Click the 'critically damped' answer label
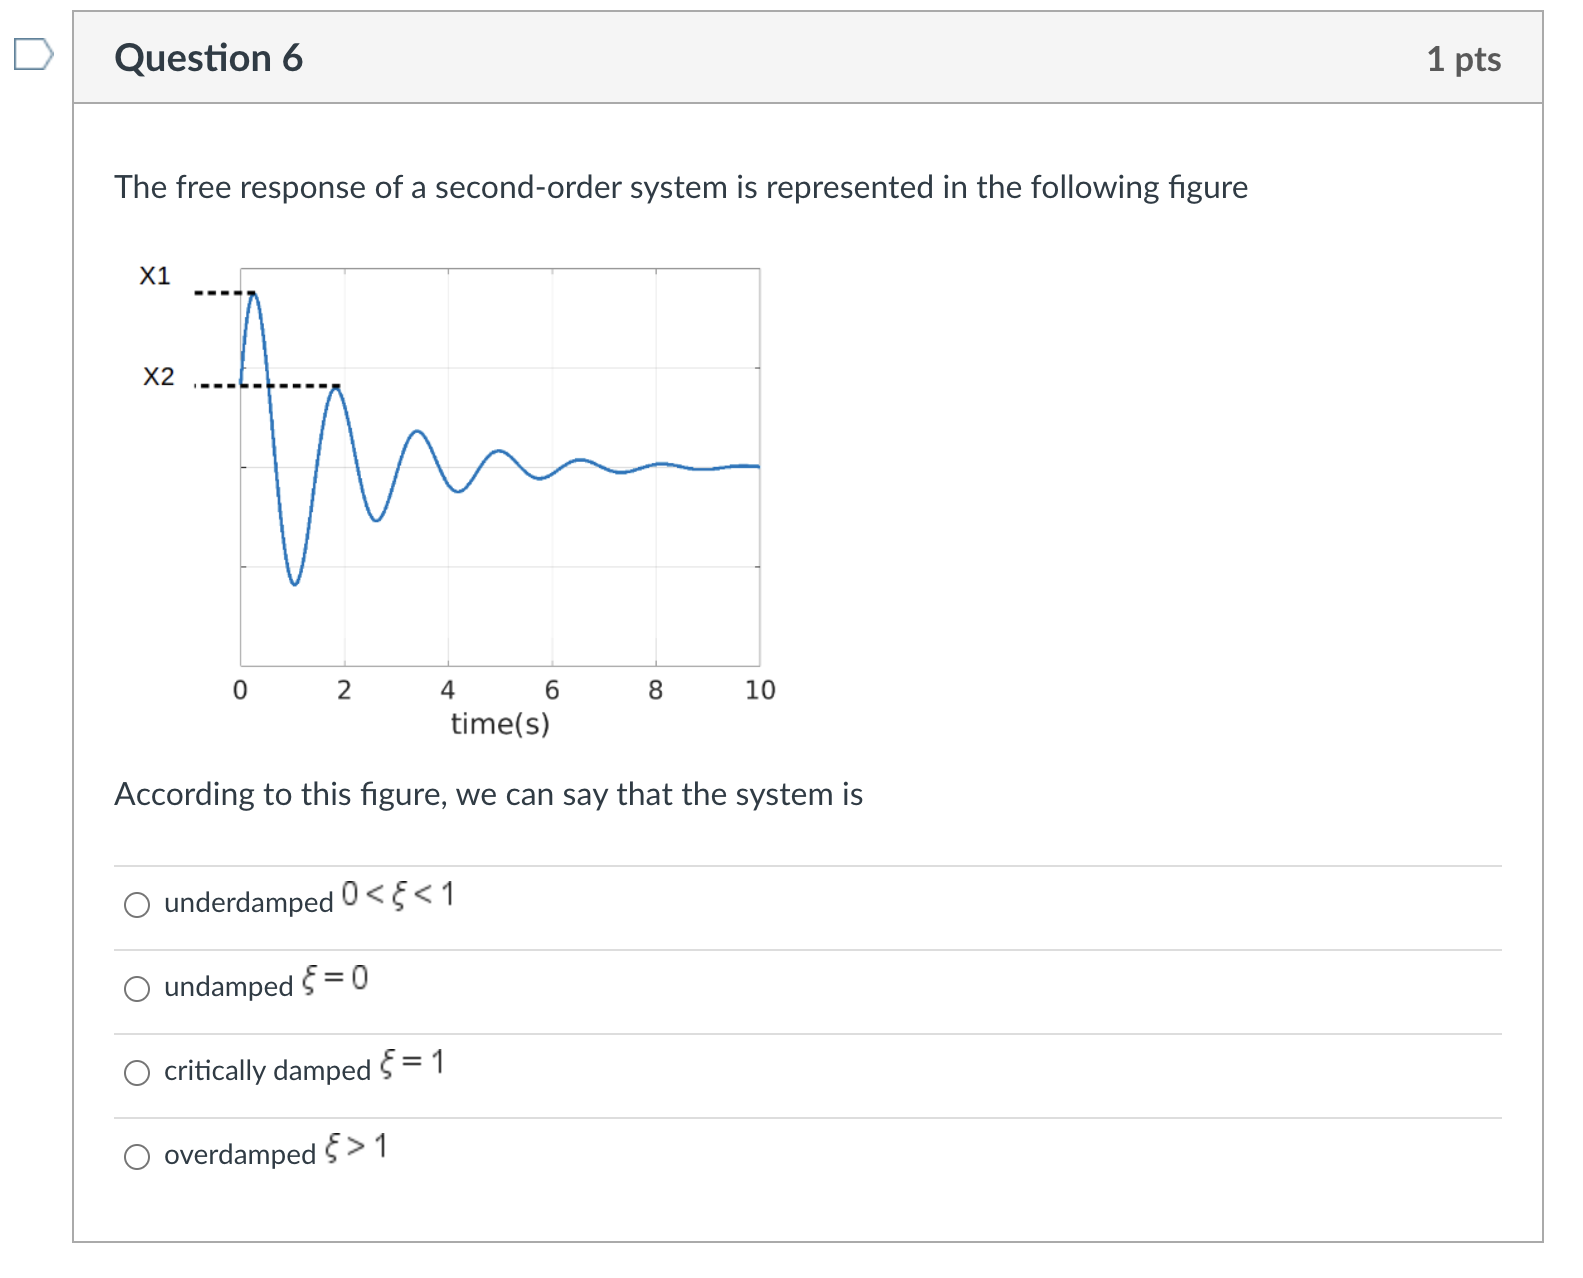 coord(267,1071)
